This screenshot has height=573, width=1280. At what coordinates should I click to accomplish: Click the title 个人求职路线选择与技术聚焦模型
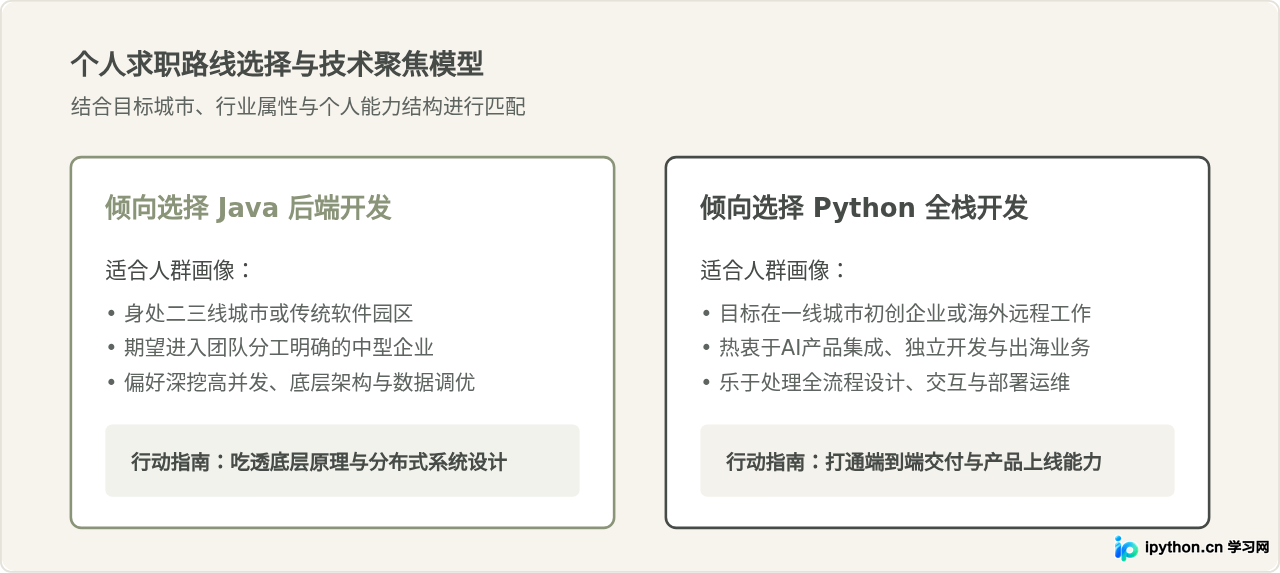277,64
